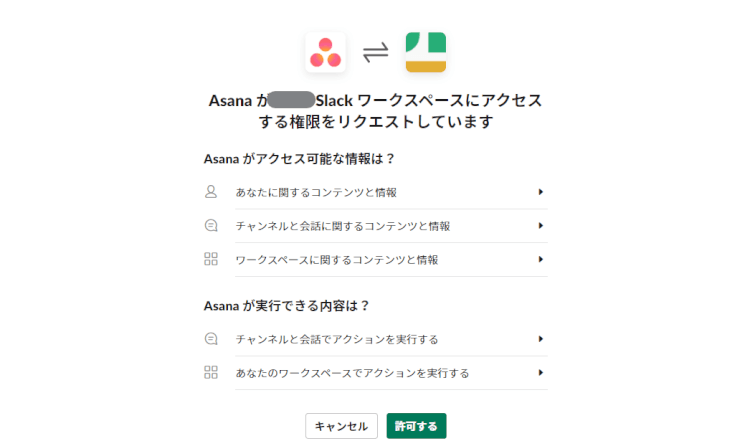Expand arrow for あなたのワークスペースでアクションを実行する
Viewport: 750px width, 446px height.
540,372
